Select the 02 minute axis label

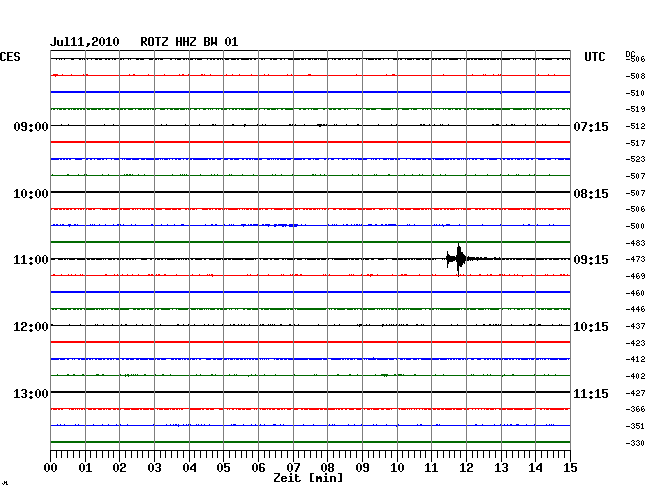point(119,467)
